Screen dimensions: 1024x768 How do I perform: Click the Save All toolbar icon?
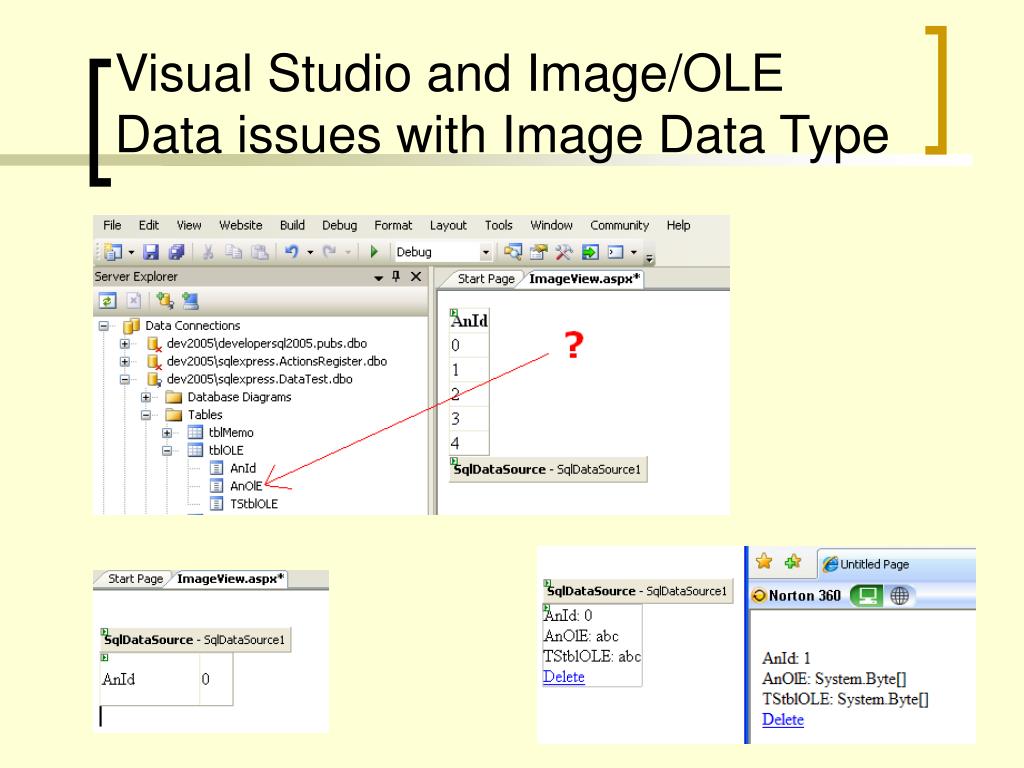(176, 252)
